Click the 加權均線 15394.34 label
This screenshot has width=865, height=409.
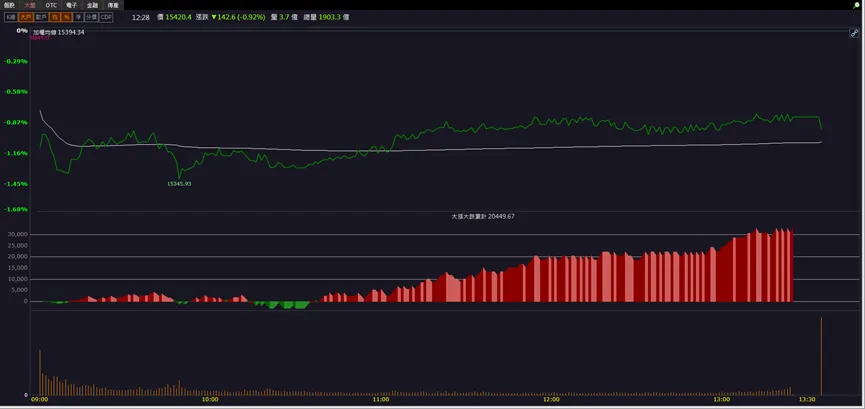(58, 32)
